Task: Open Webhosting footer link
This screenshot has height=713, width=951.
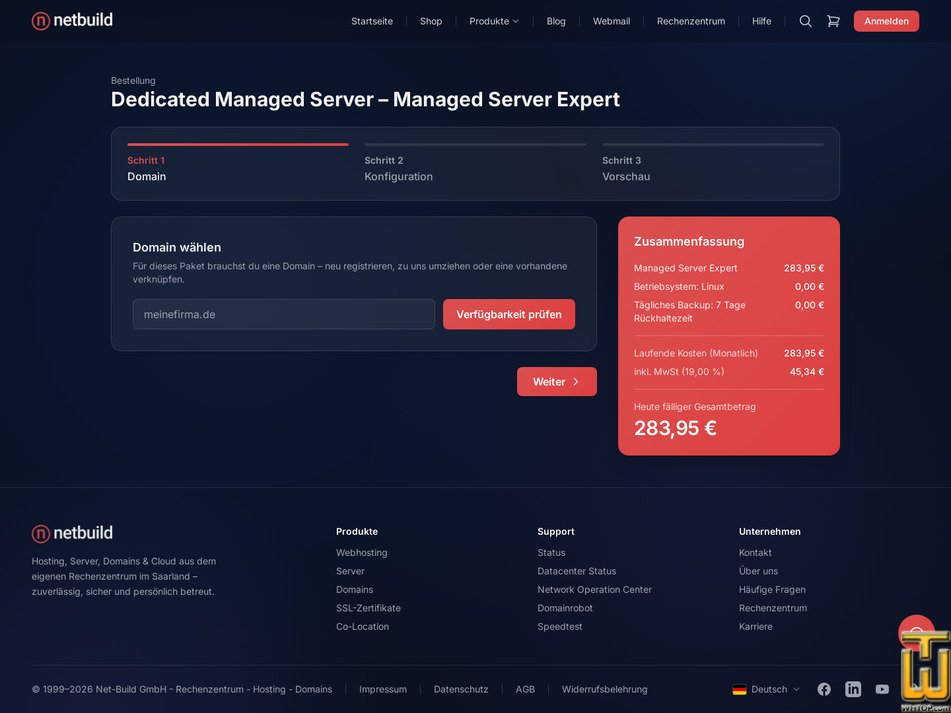Action: click(x=361, y=552)
